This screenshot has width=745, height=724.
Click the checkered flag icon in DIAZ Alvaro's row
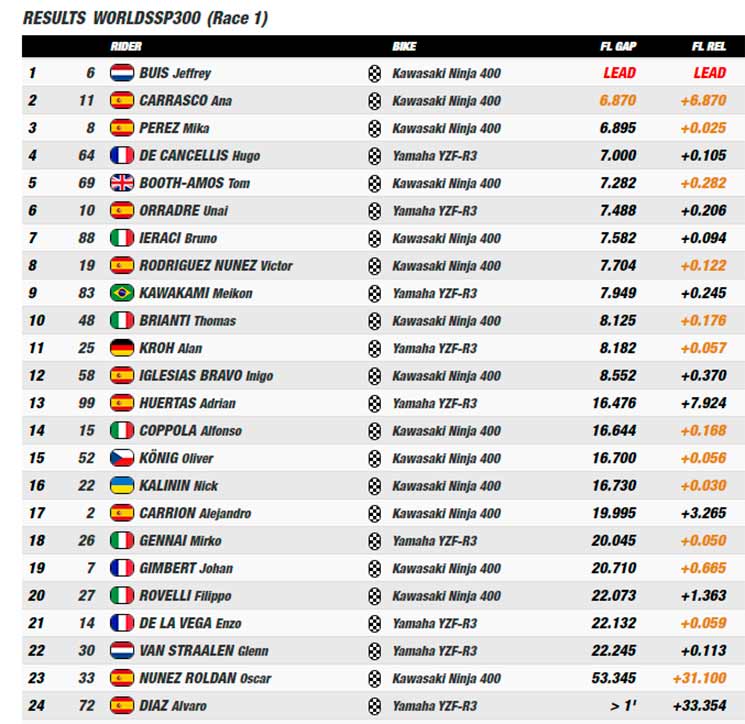click(x=374, y=706)
